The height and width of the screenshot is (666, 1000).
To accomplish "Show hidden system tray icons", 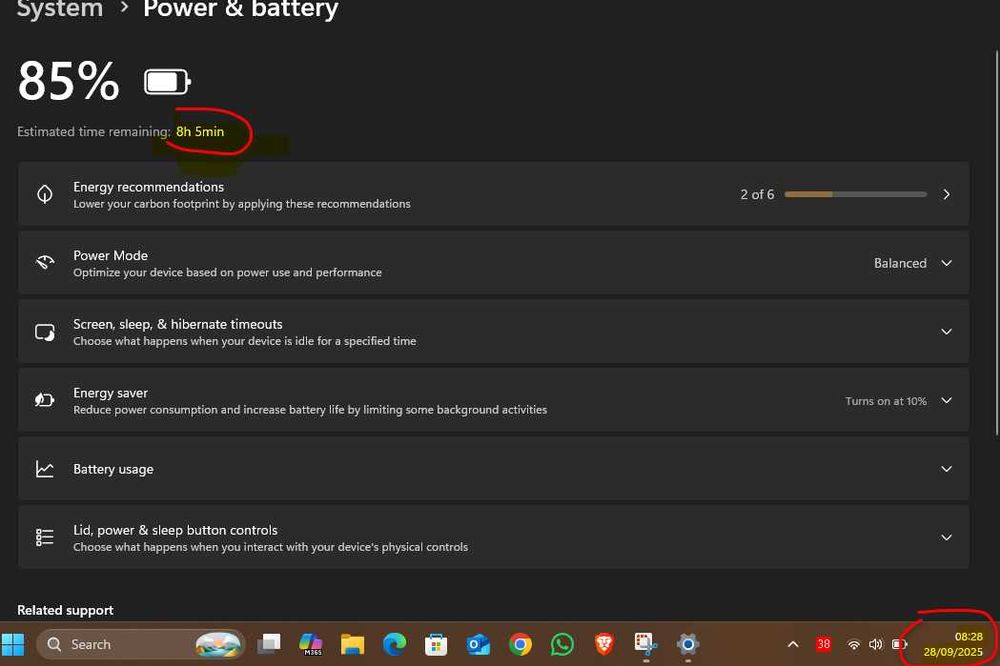I will [x=793, y=644].
